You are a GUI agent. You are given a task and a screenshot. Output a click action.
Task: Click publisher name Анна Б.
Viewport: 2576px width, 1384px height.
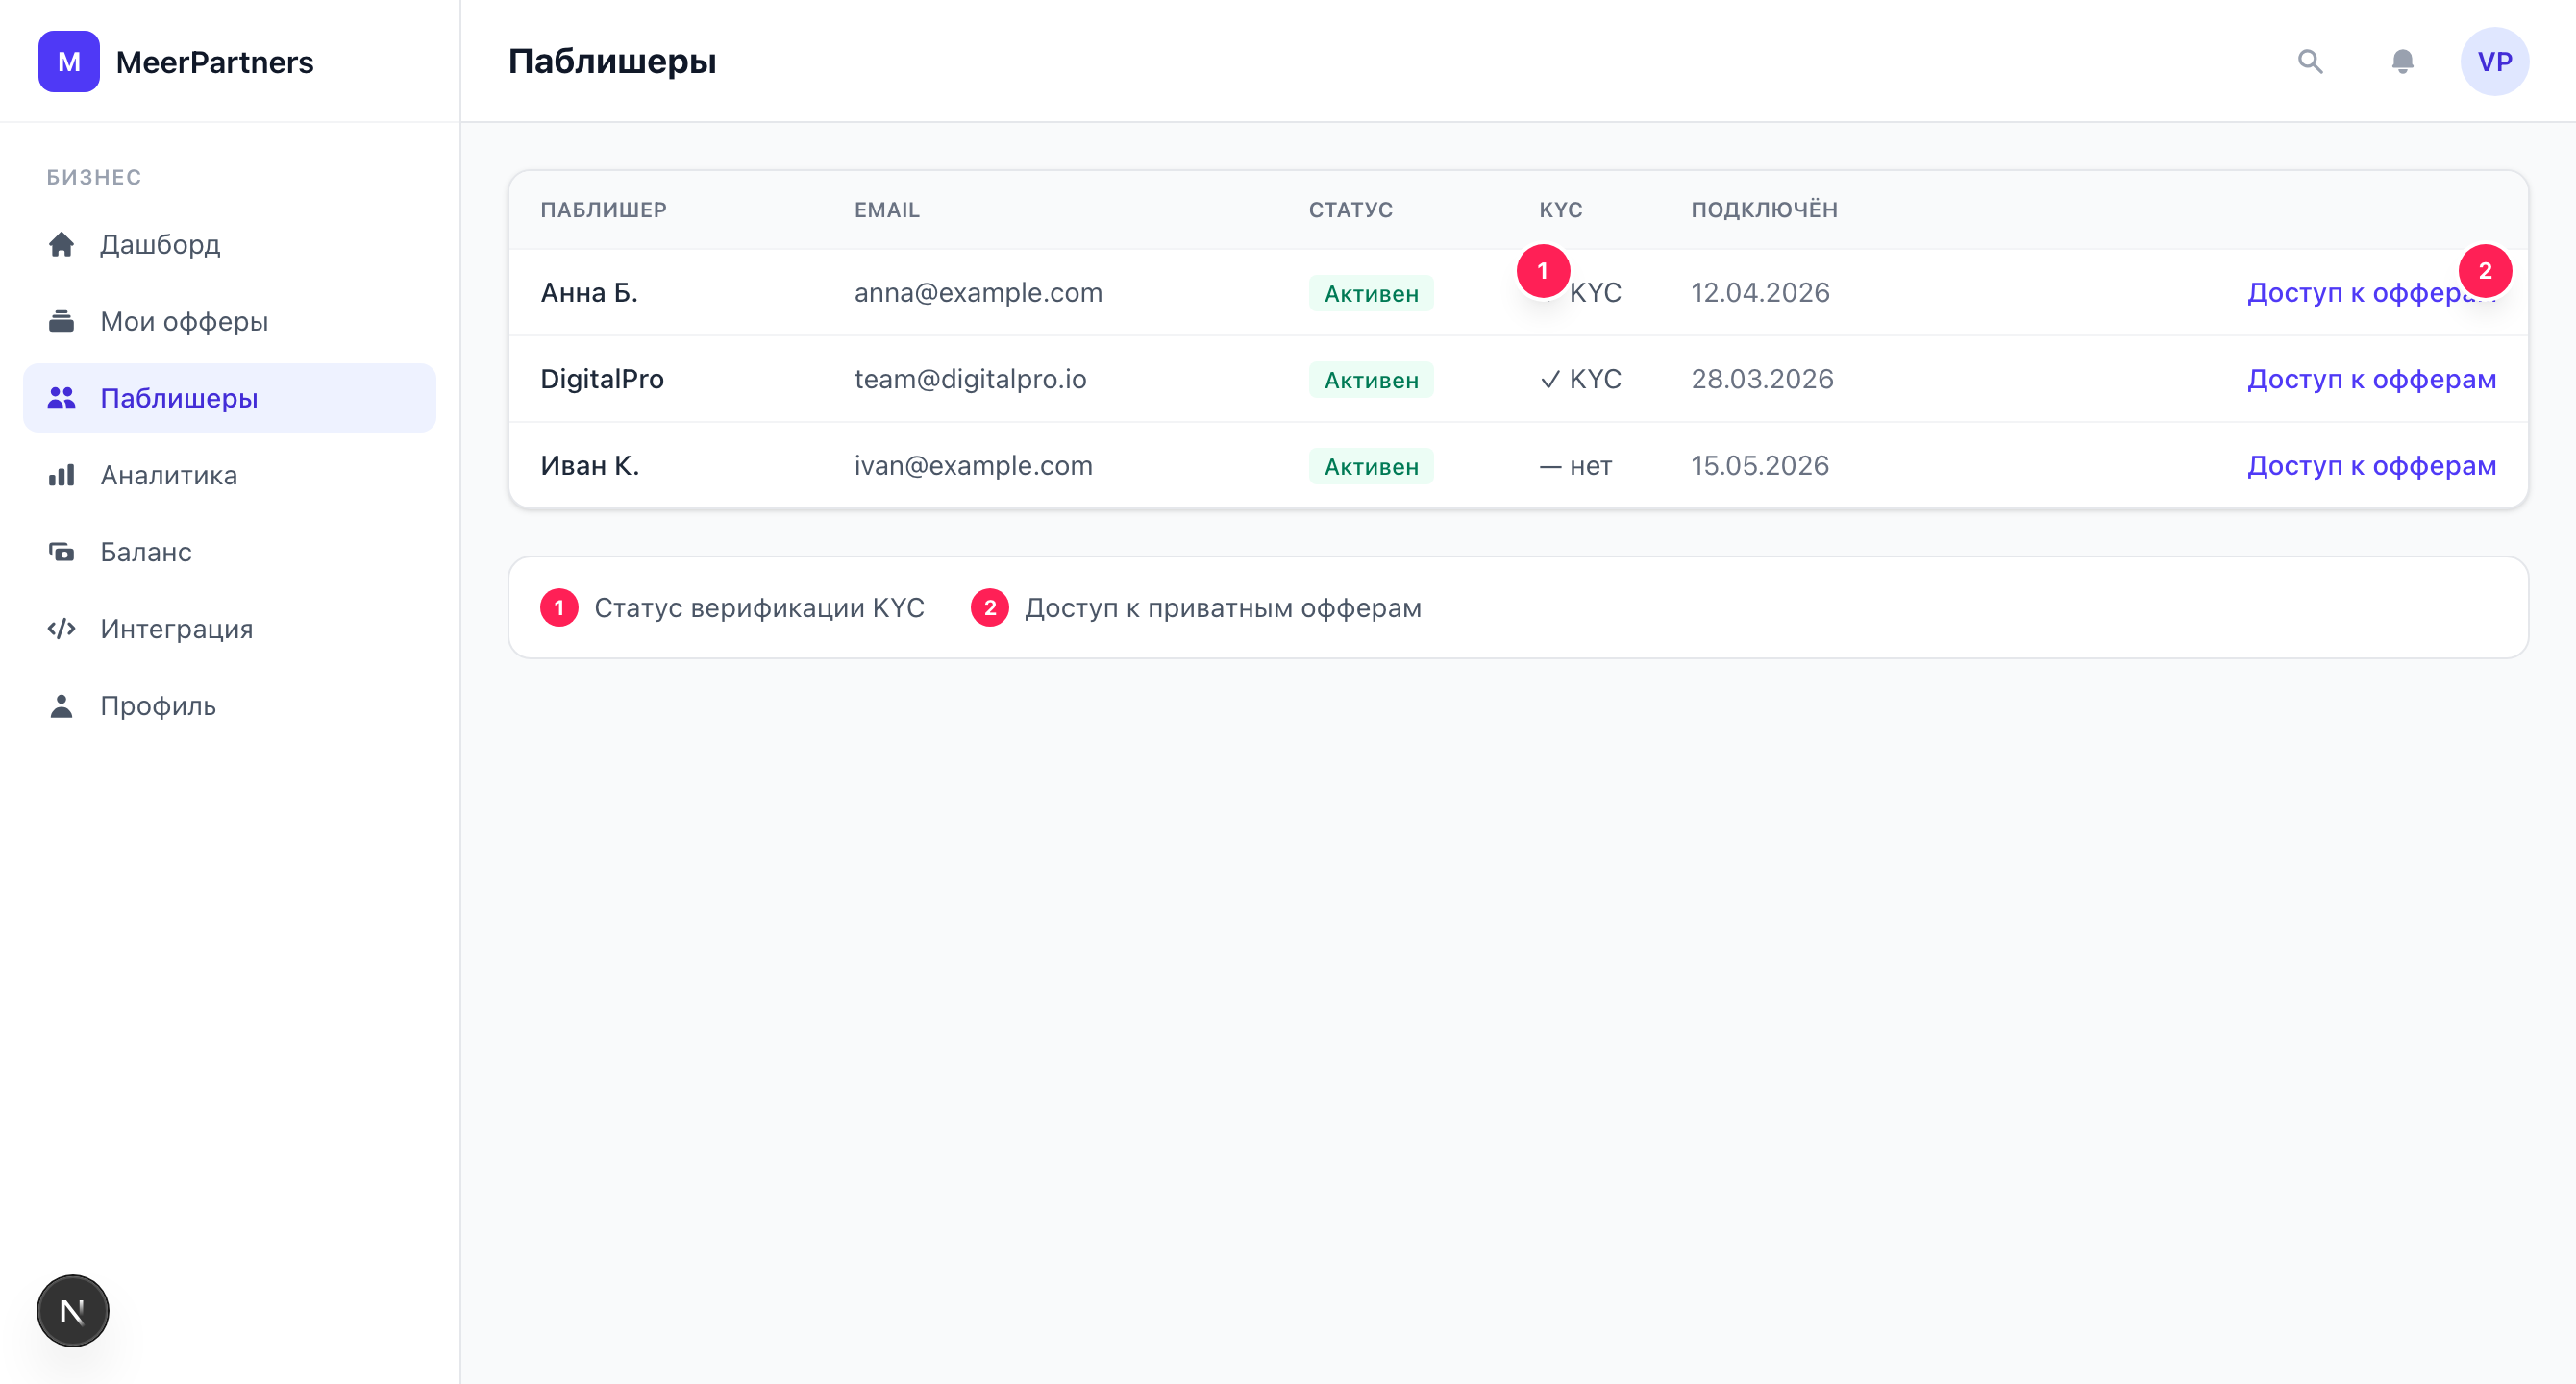589,293
